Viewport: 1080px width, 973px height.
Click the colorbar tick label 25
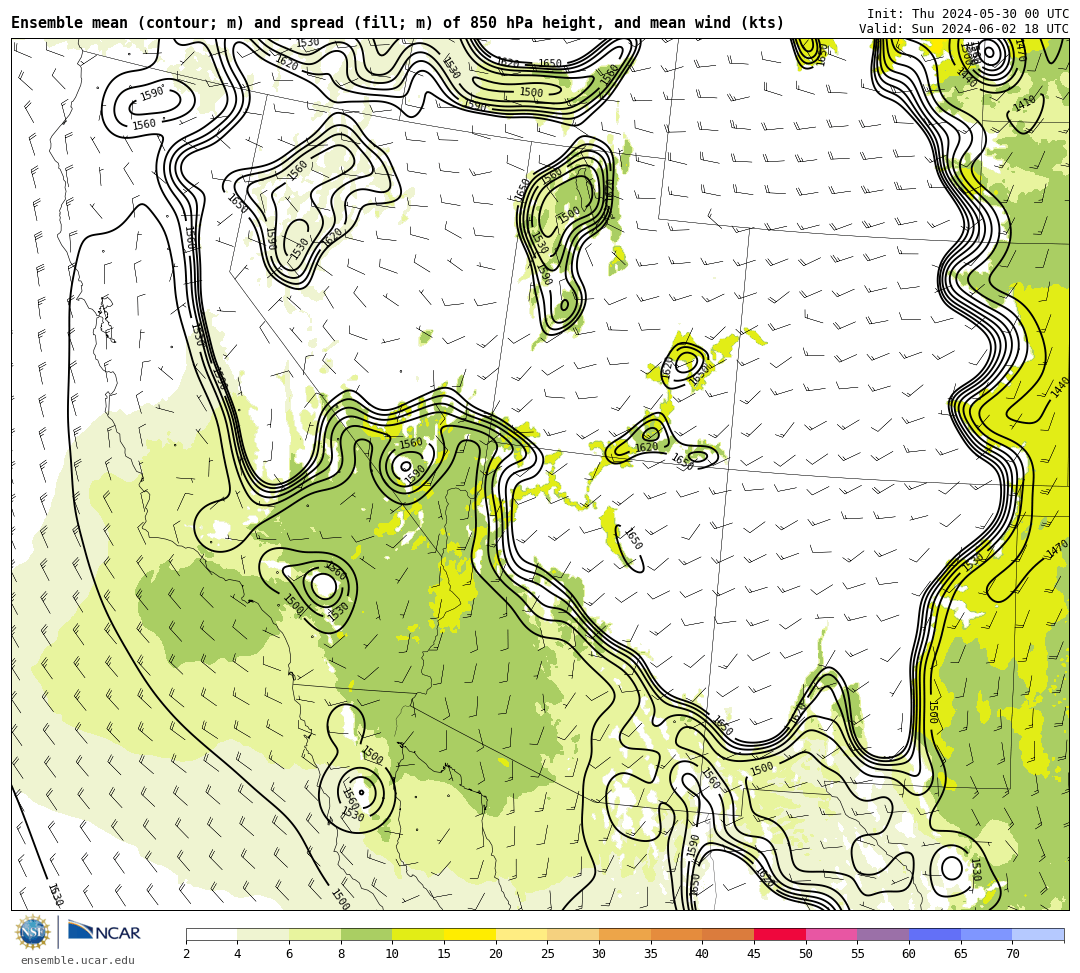(x=548, y=954)
